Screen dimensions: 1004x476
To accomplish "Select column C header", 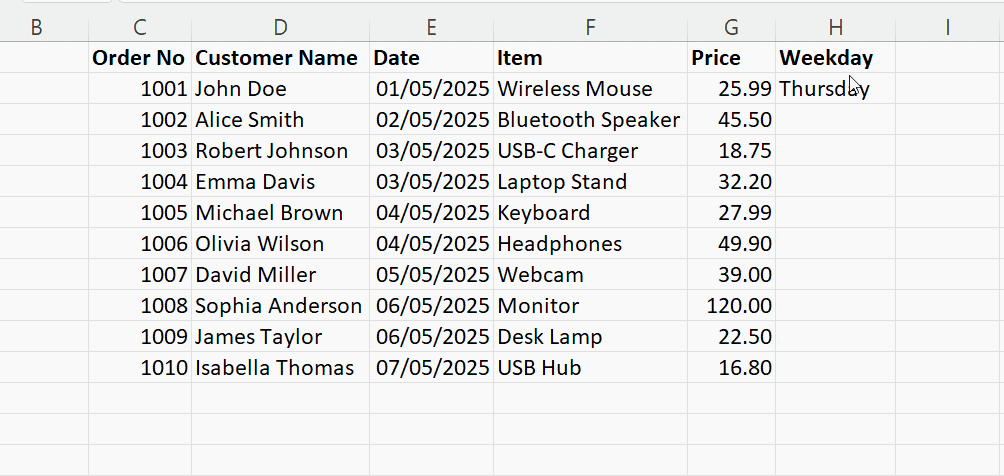I will (140, 28).
